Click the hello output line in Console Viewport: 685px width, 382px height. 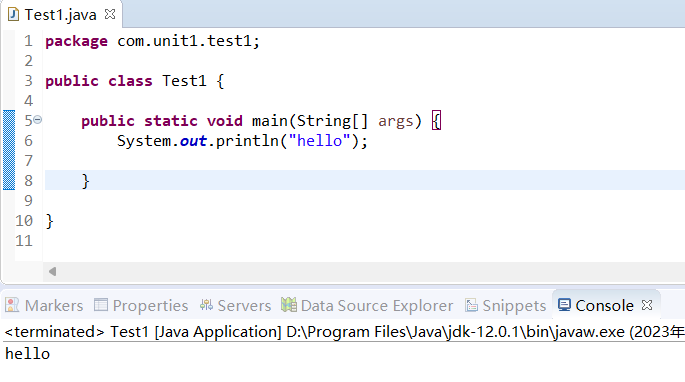pos(28,354)
